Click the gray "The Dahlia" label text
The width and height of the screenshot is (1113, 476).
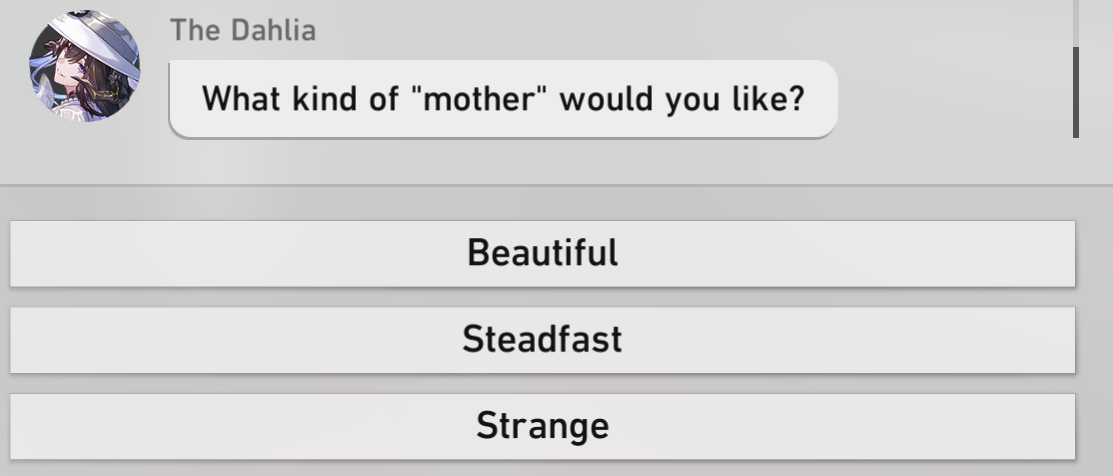pyautogui.click(x=243, y=31)
